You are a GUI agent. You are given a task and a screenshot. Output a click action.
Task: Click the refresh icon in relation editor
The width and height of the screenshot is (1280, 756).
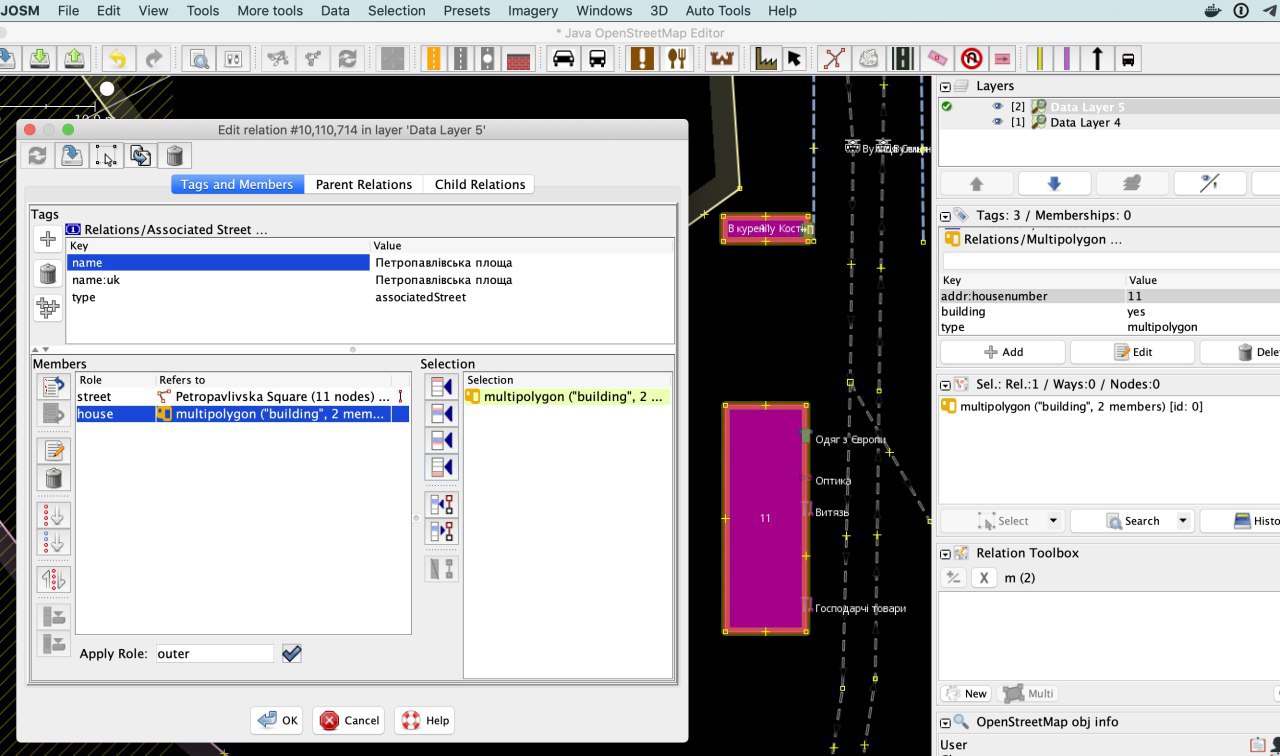38,155
